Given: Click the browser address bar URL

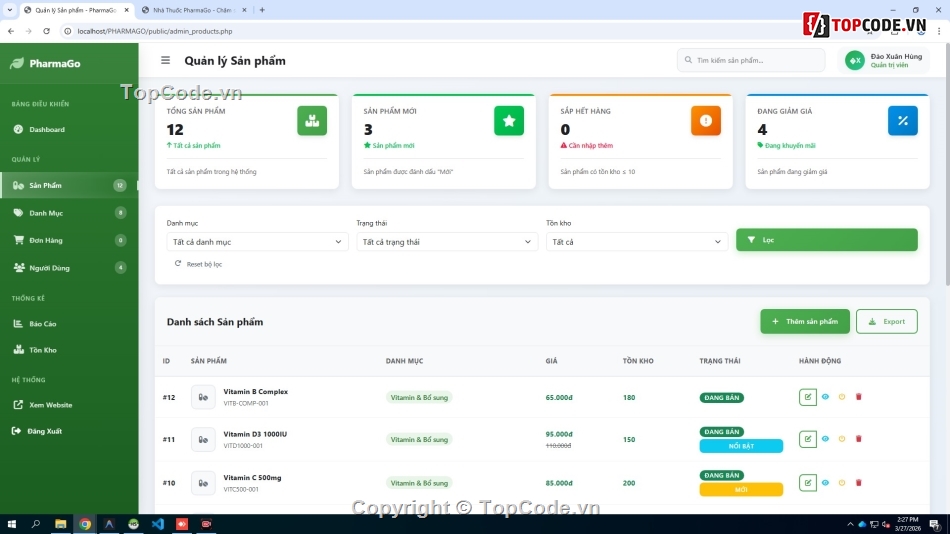Looking at the screenshot, I should click(x=155, y=31).
